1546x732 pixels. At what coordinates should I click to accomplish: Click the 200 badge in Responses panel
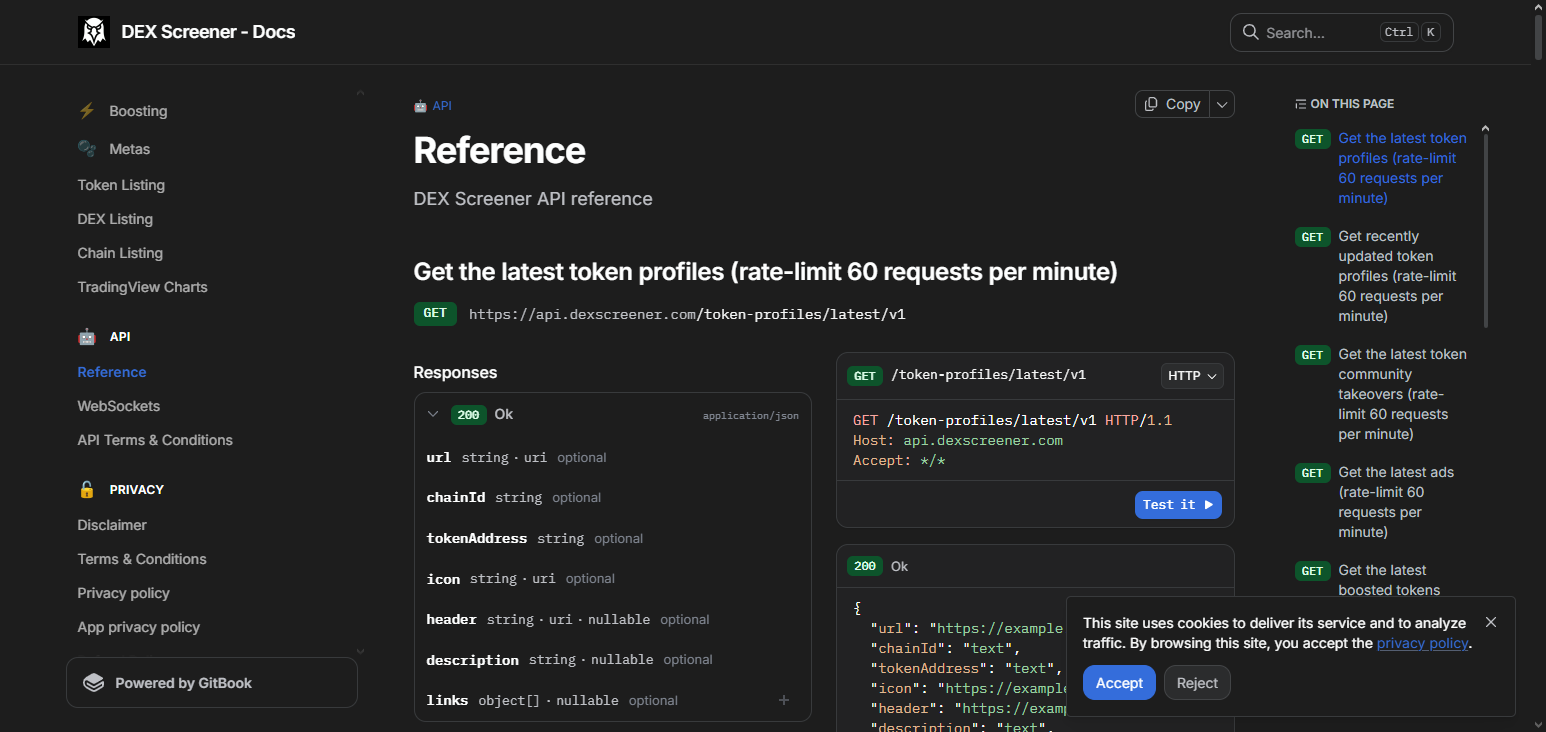468,414
